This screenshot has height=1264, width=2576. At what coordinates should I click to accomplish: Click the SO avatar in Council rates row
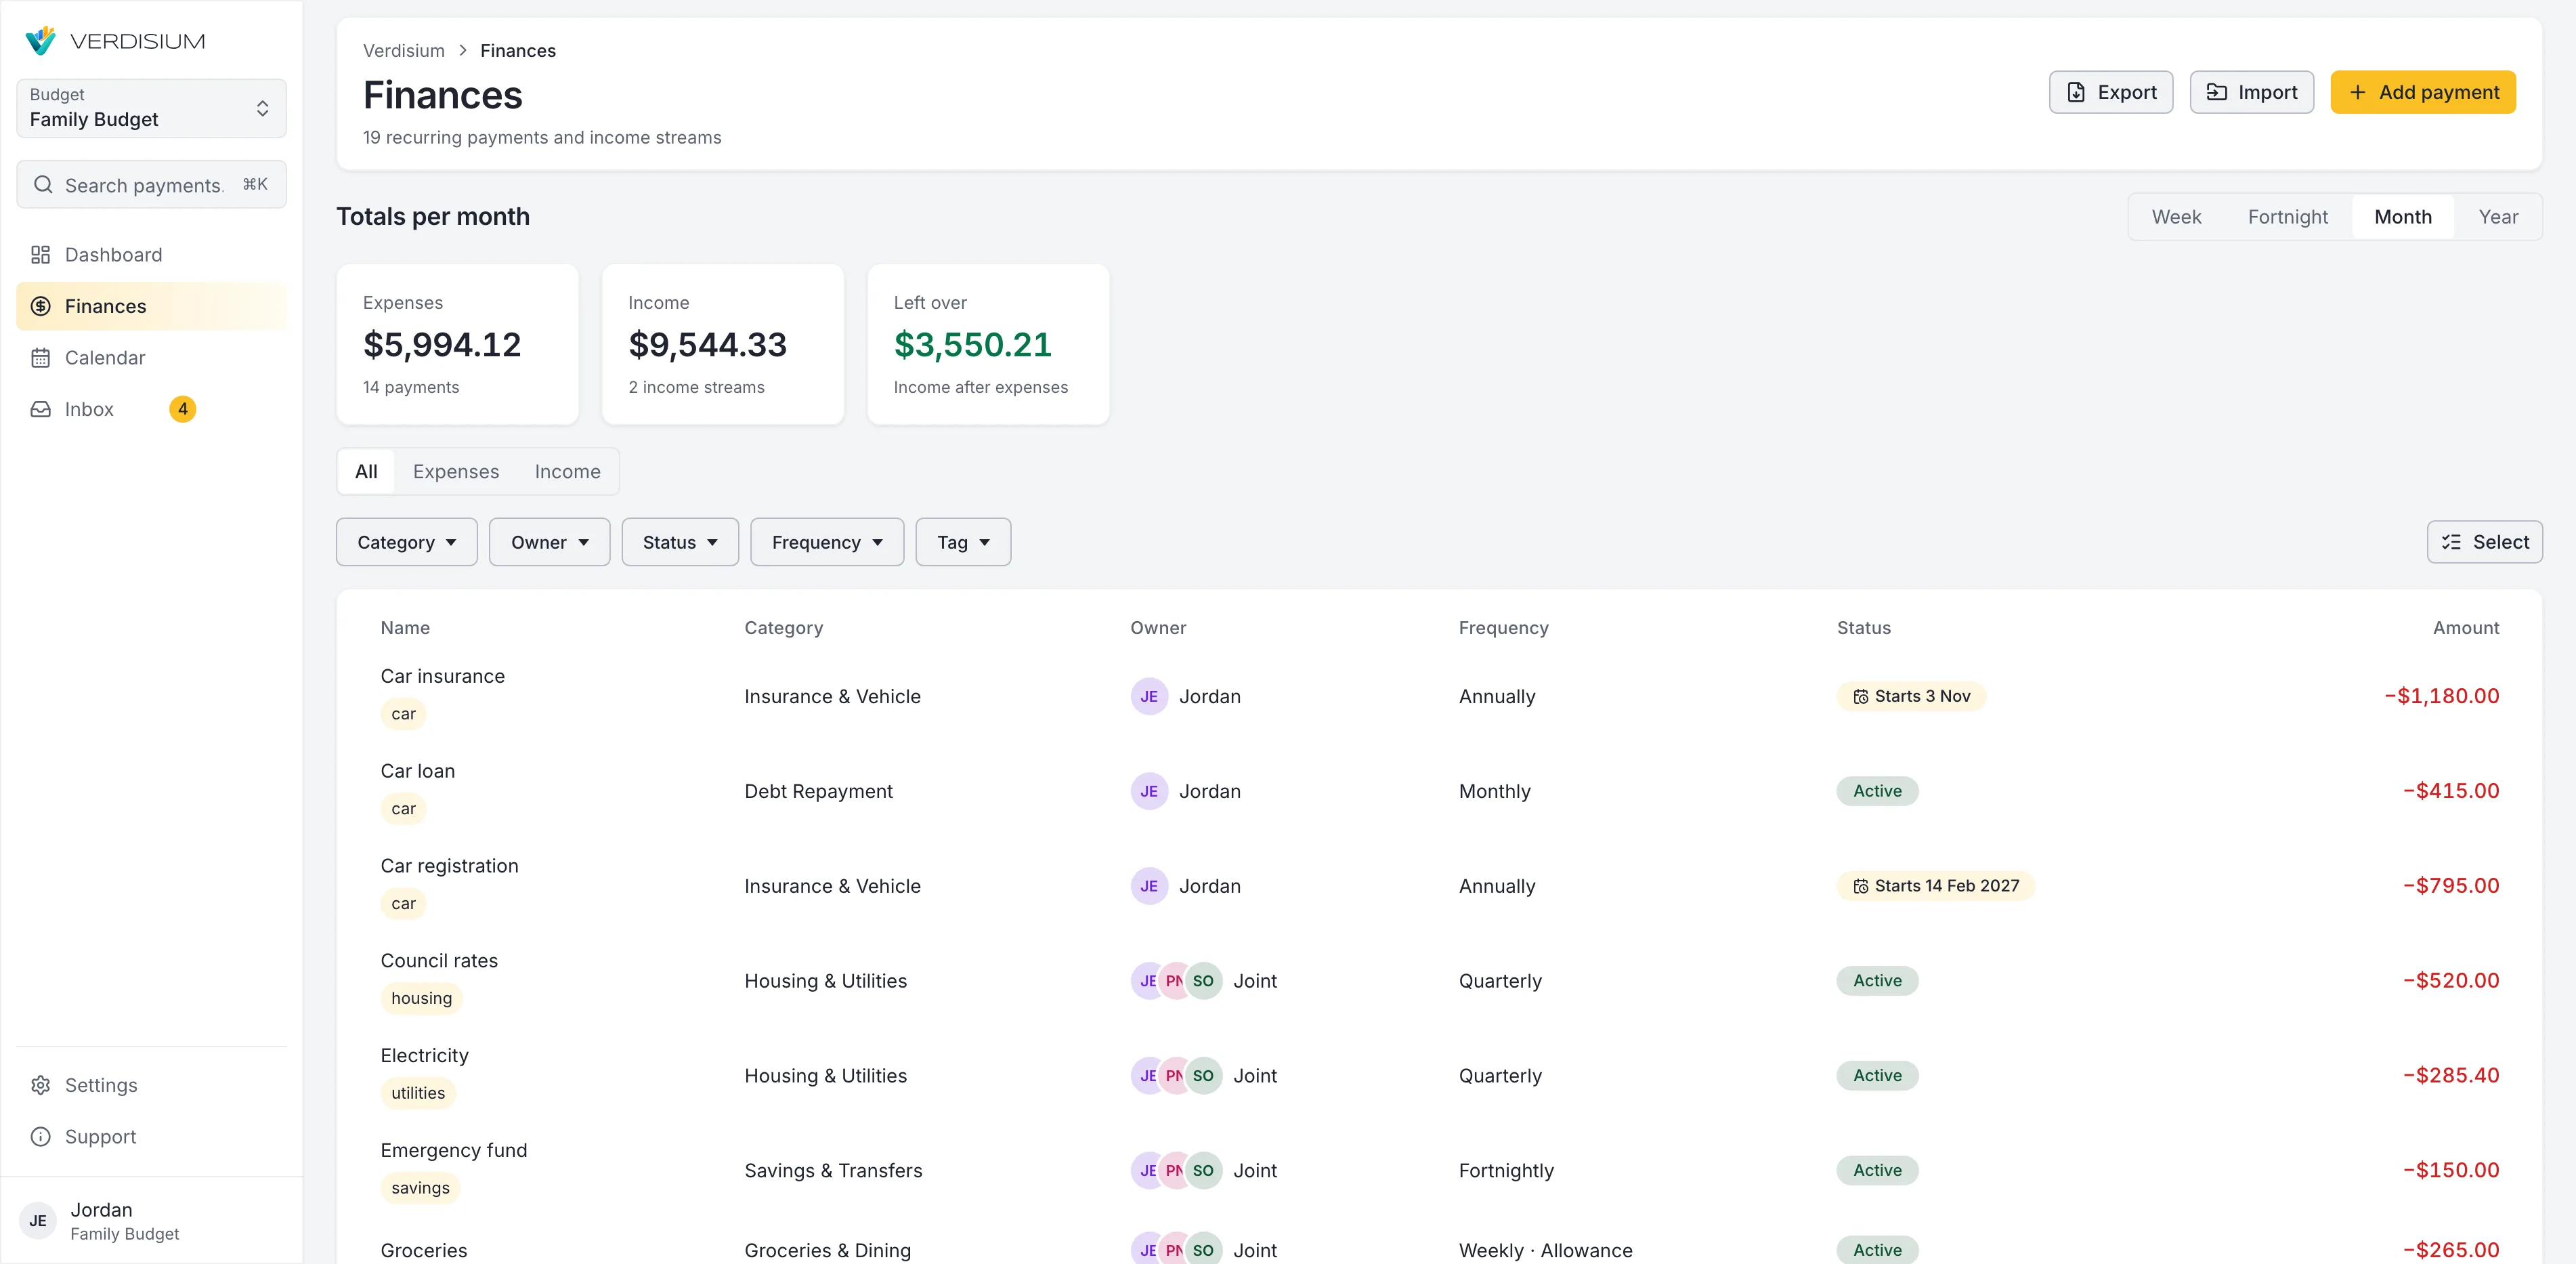(x=1203, y=981)
